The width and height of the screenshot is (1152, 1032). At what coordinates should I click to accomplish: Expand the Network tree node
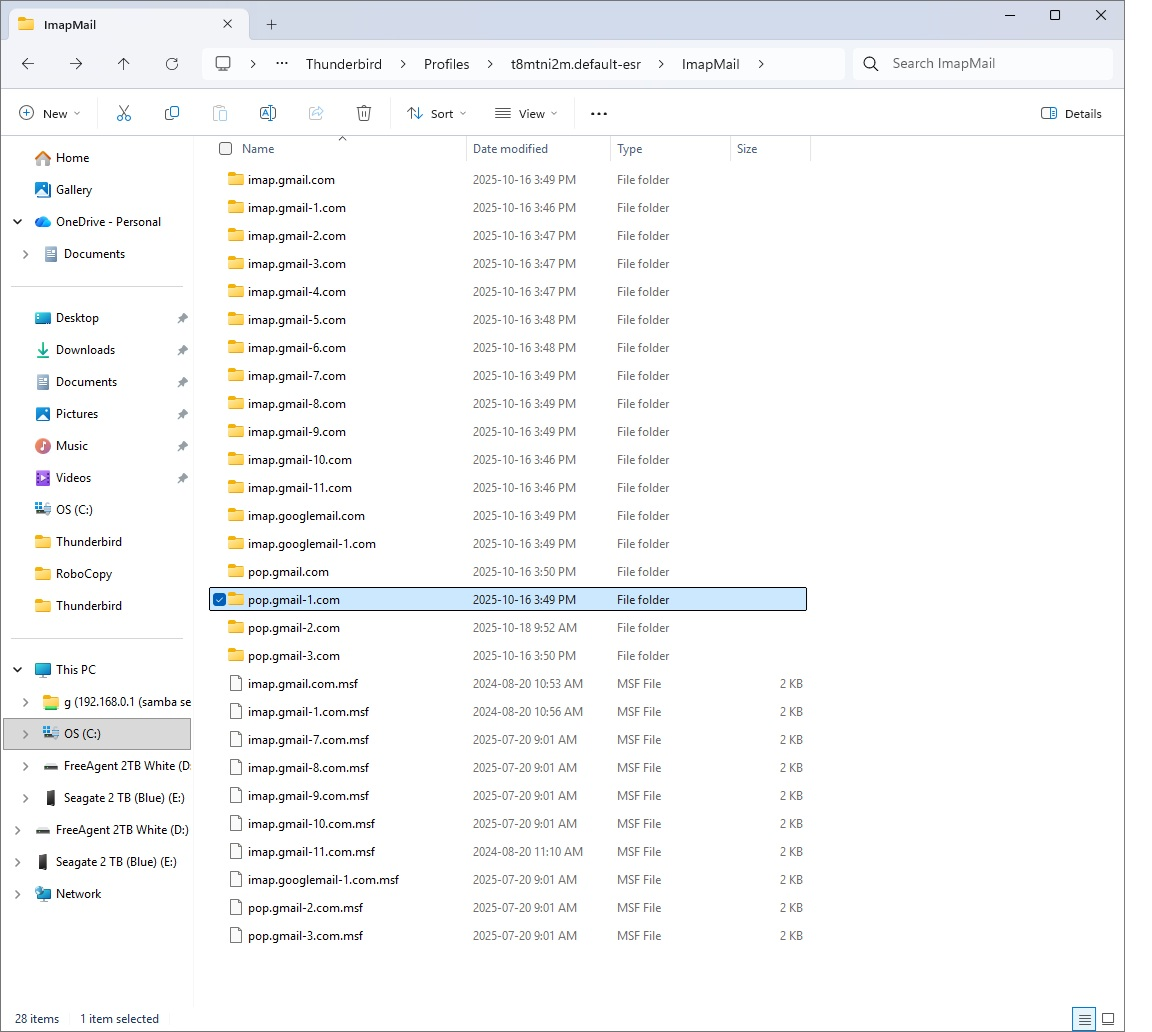click(x=18, y=894)
